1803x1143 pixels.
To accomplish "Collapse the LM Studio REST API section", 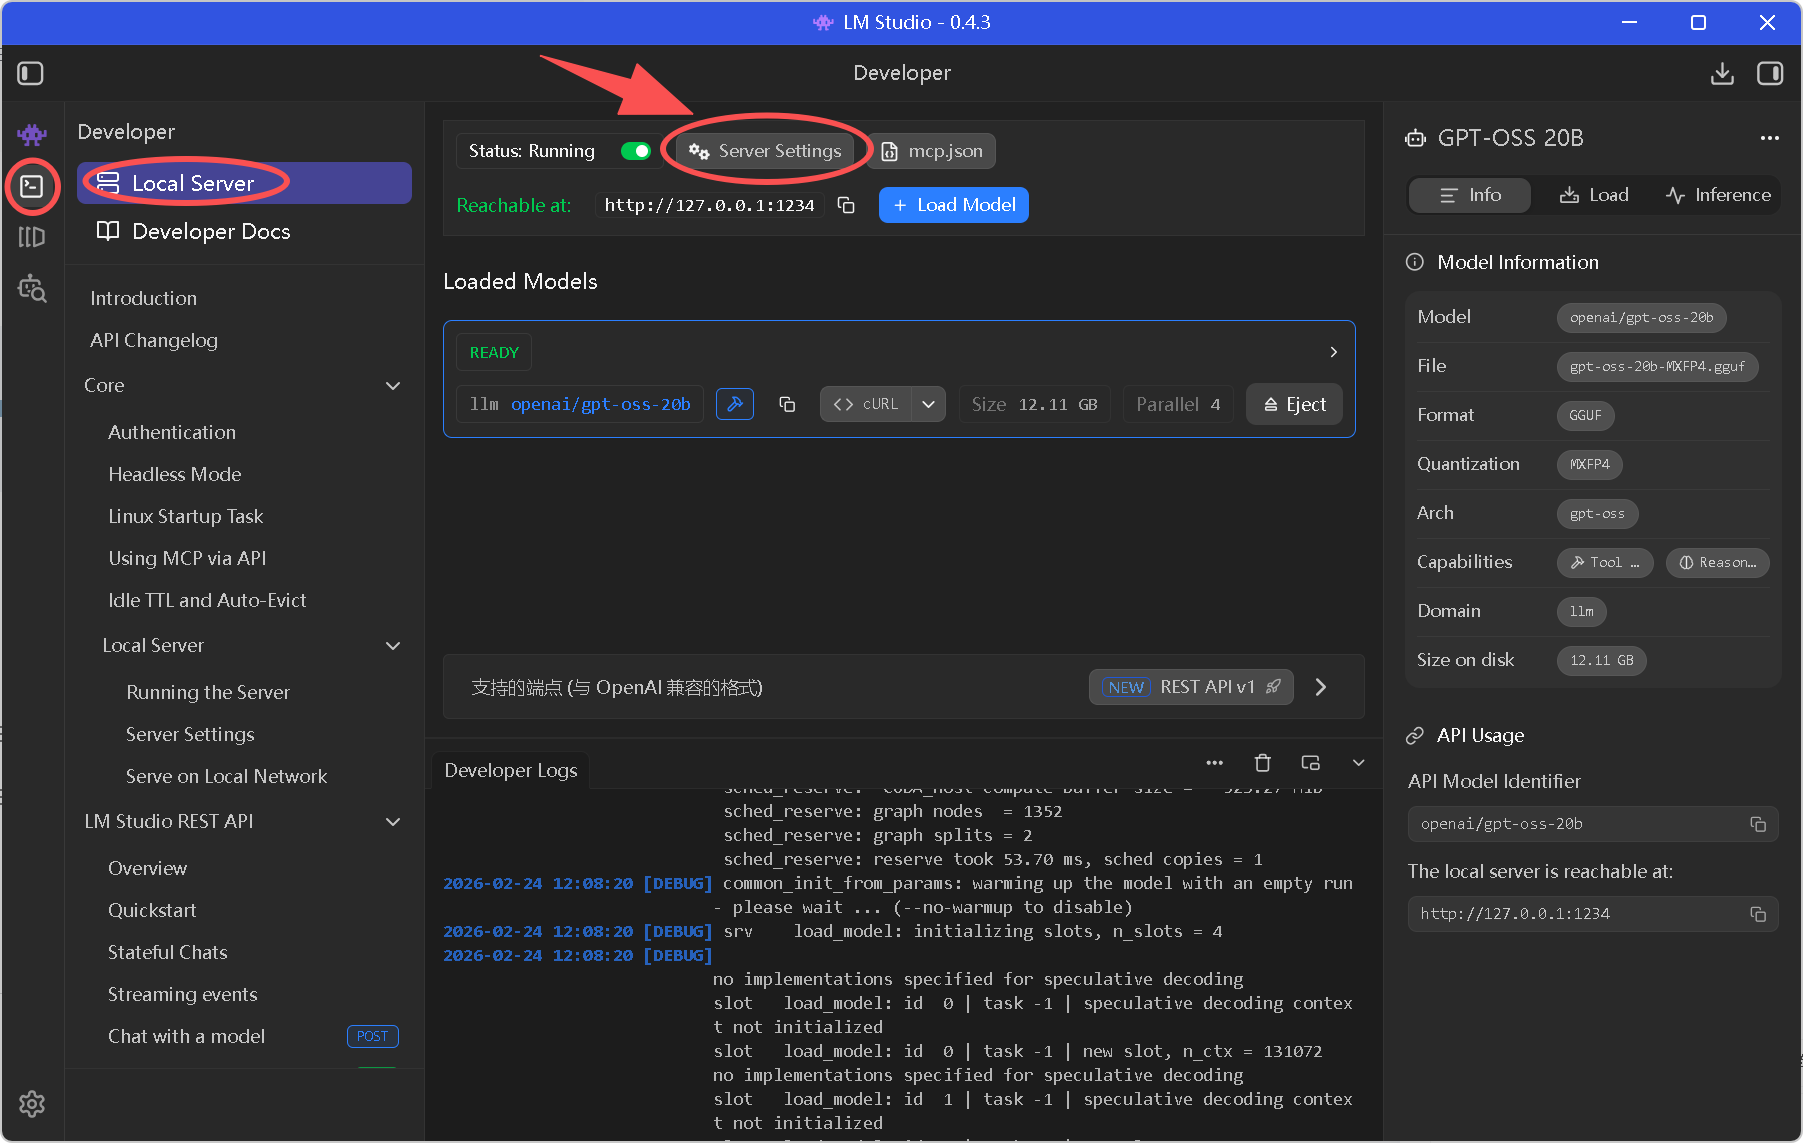I will pos(393,821).
